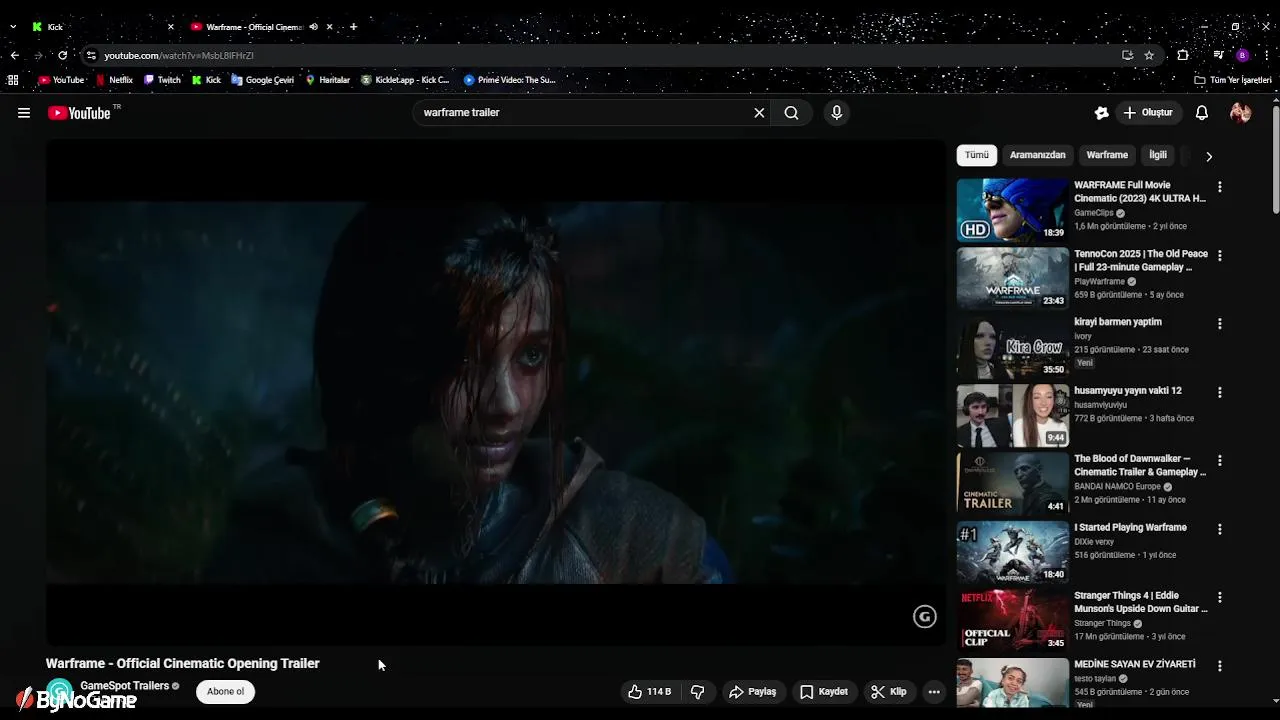Image resolution: width=1280 pixels, height=720 pixels.
Task: Open the Twitch bookmark
Action: pos(162,80)
